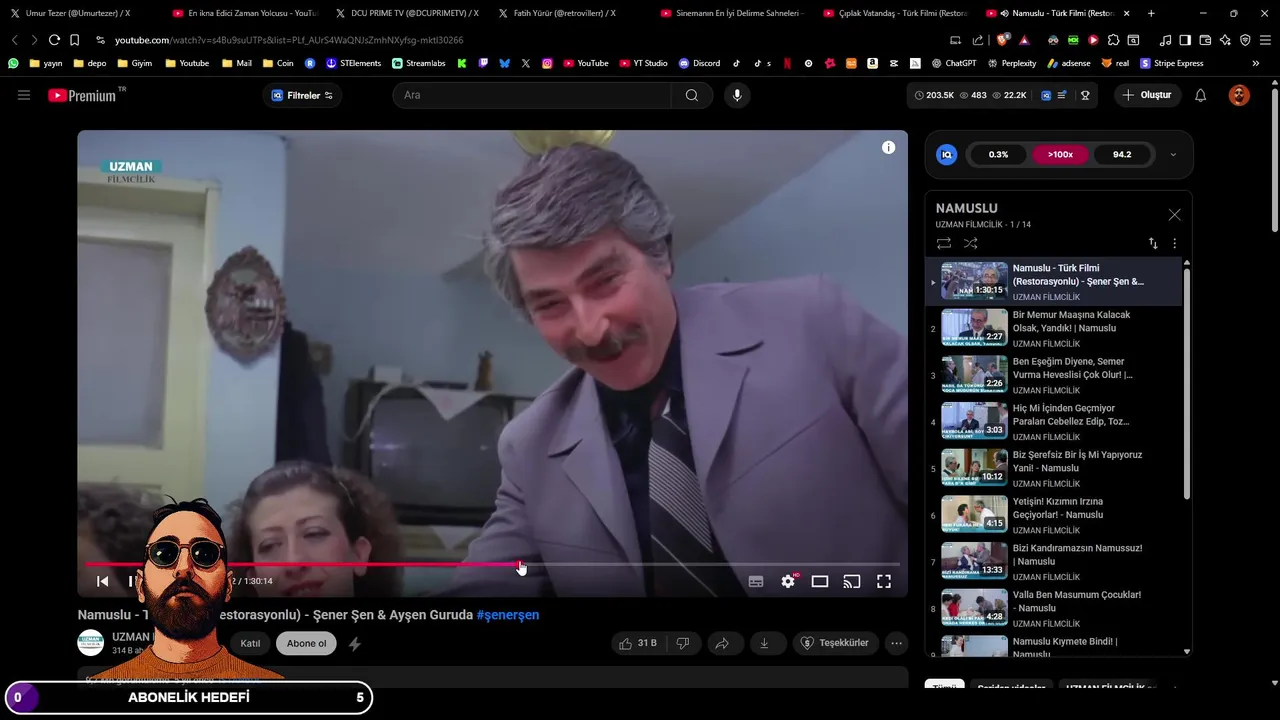
Task: Click the magnifier search button
Action: [692, 95]
